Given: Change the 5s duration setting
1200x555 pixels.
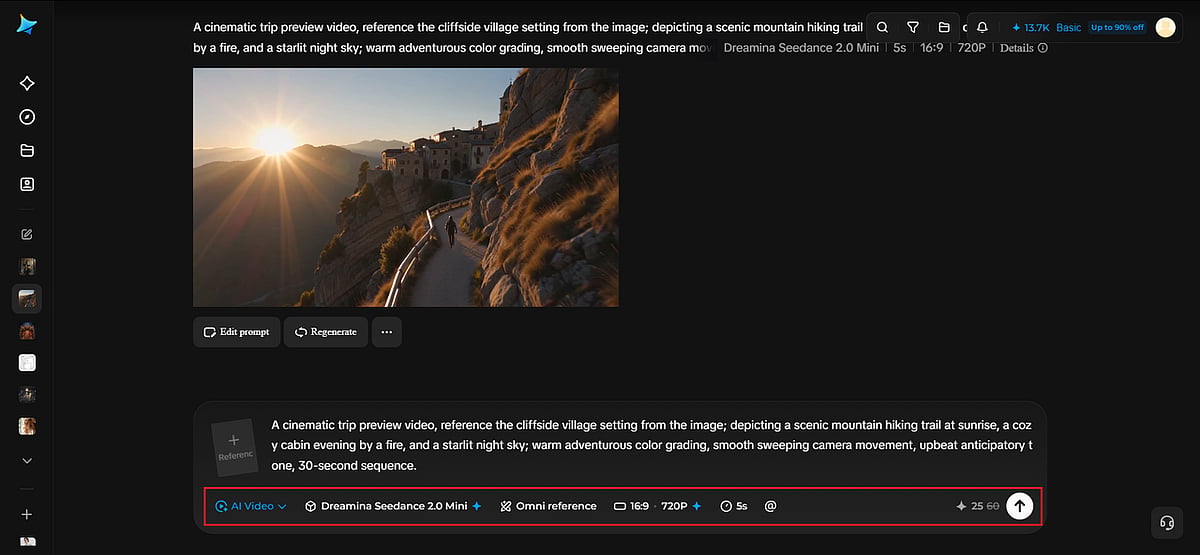Looking at the screenshot, I should 733,506.
